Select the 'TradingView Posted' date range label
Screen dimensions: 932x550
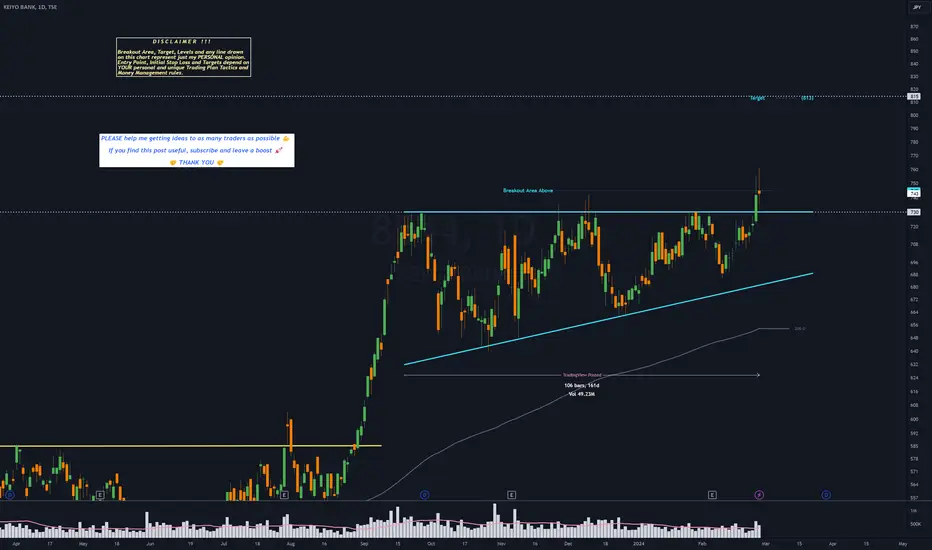point(582,375)
